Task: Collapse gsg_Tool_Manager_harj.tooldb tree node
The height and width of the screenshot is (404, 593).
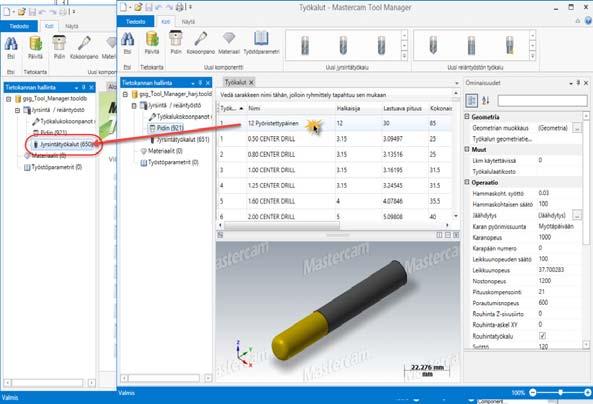Action: 125,94
